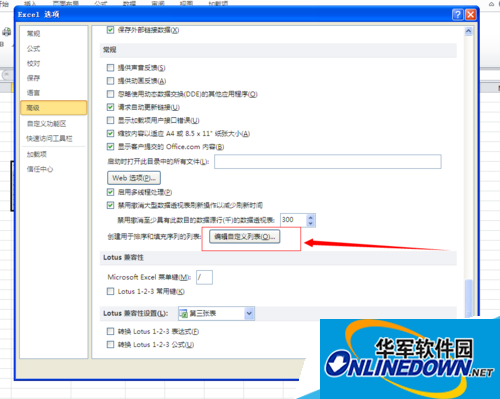Open the 保存 options category

click(34, 78)
